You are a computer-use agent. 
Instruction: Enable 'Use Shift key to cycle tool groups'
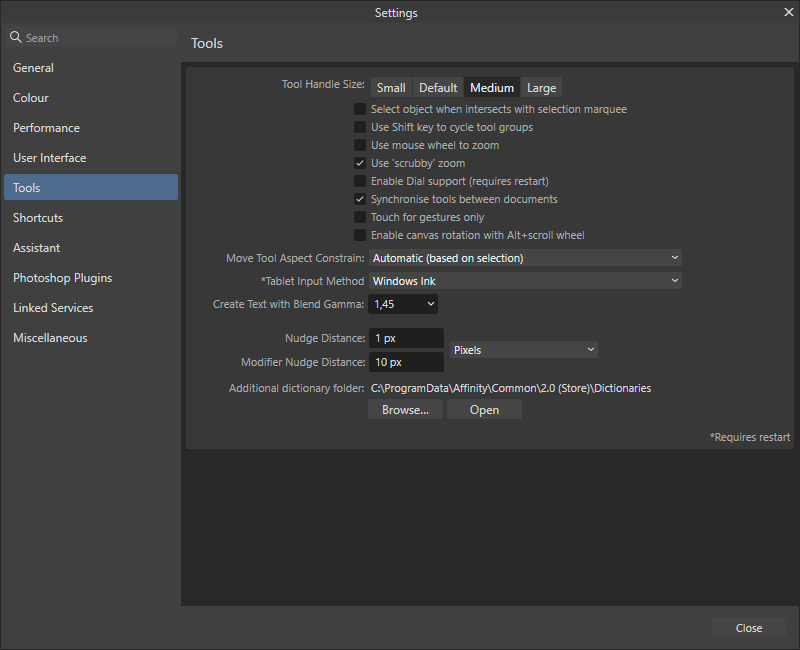360,127
